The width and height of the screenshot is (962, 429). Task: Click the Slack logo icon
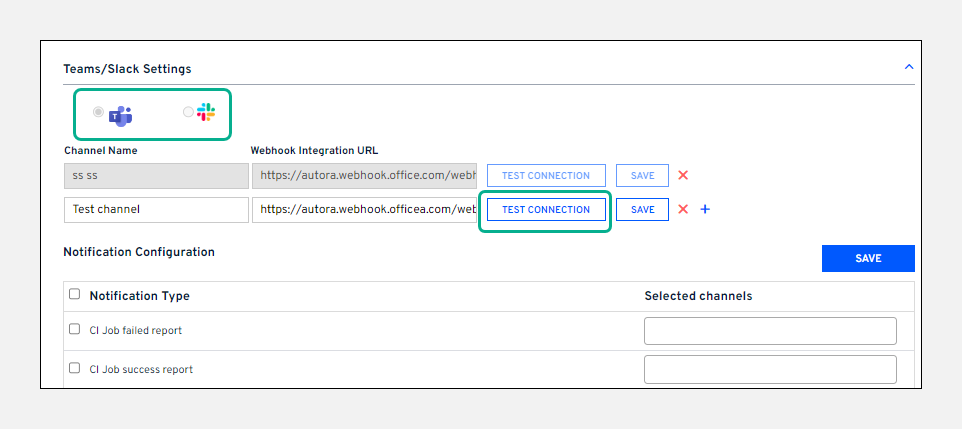pos(206,113)
